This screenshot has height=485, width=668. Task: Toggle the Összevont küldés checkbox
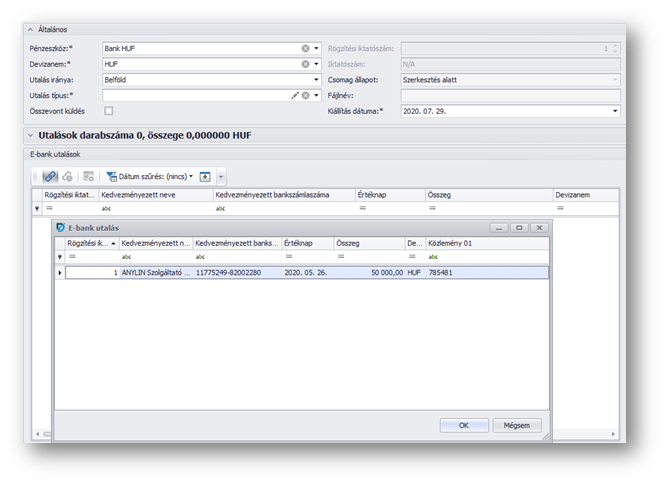click(108, 111)
